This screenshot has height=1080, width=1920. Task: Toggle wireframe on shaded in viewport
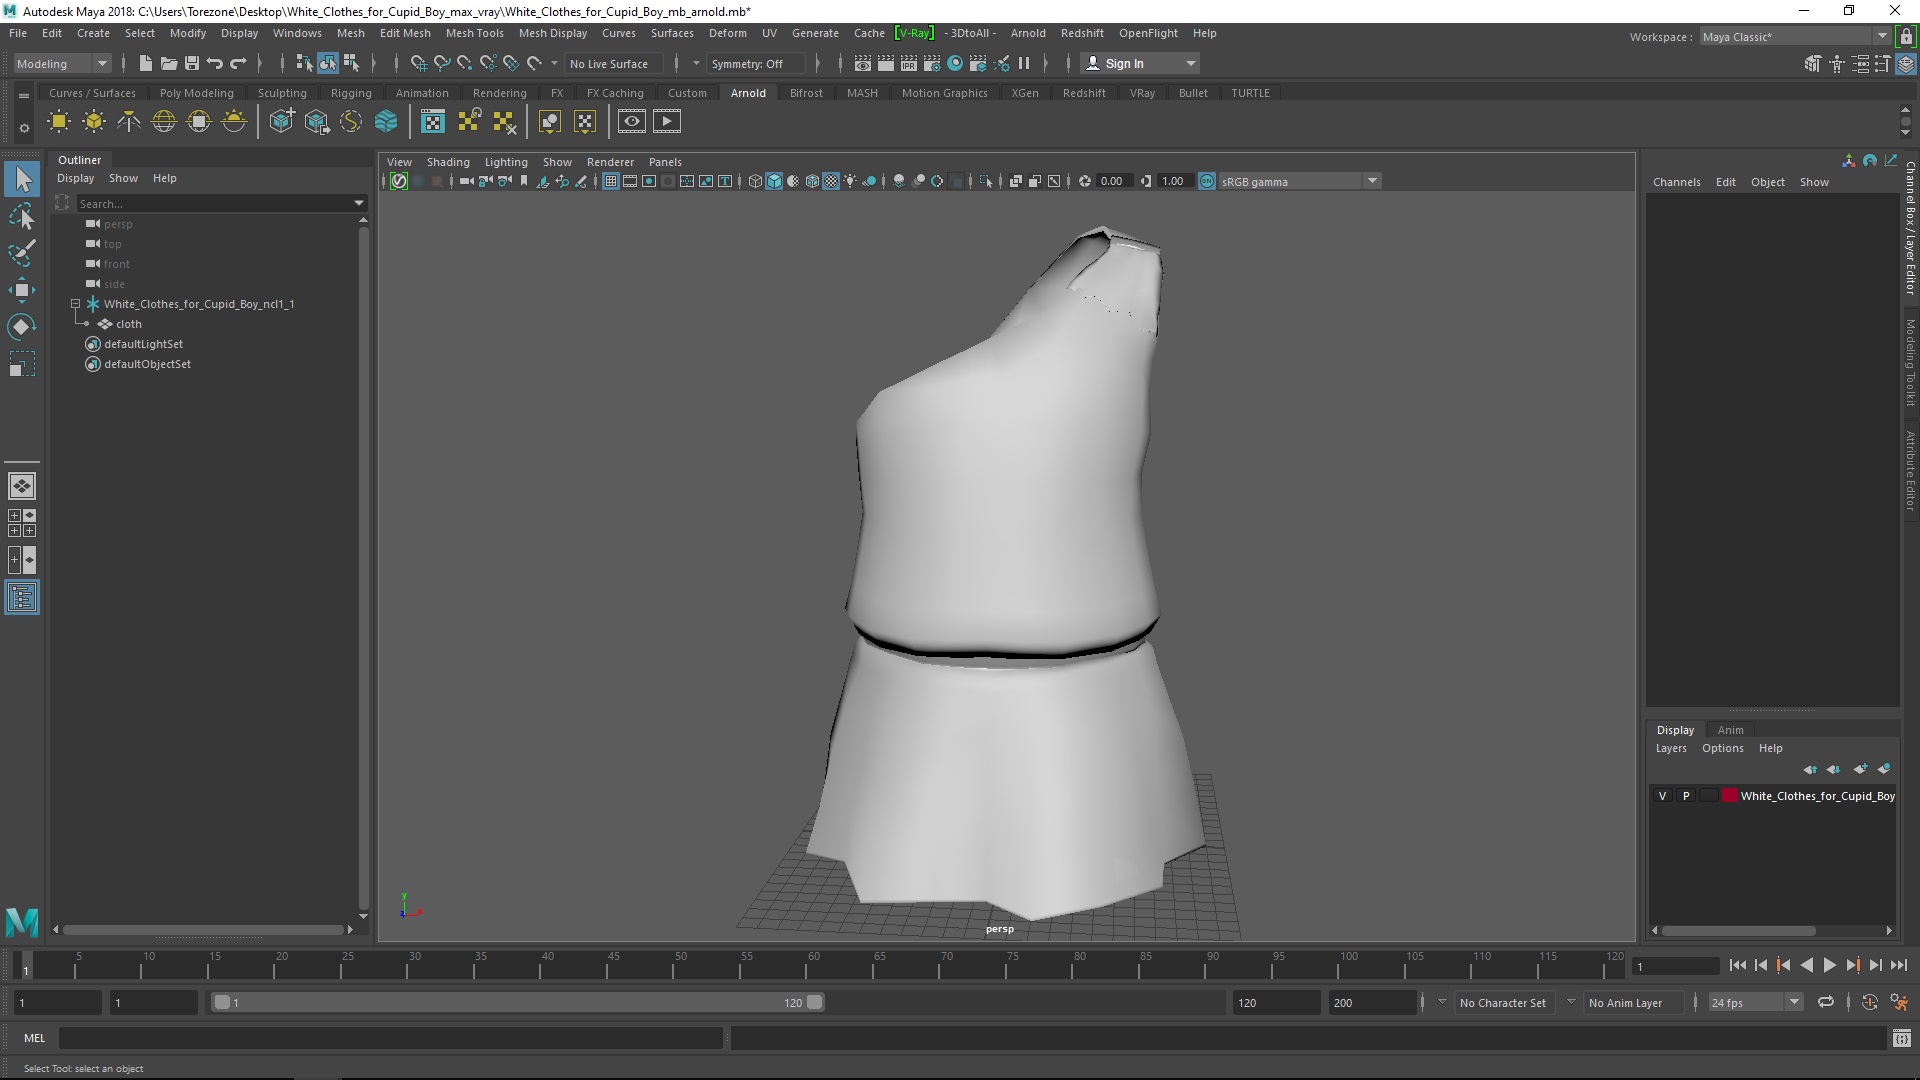point(813,181)
